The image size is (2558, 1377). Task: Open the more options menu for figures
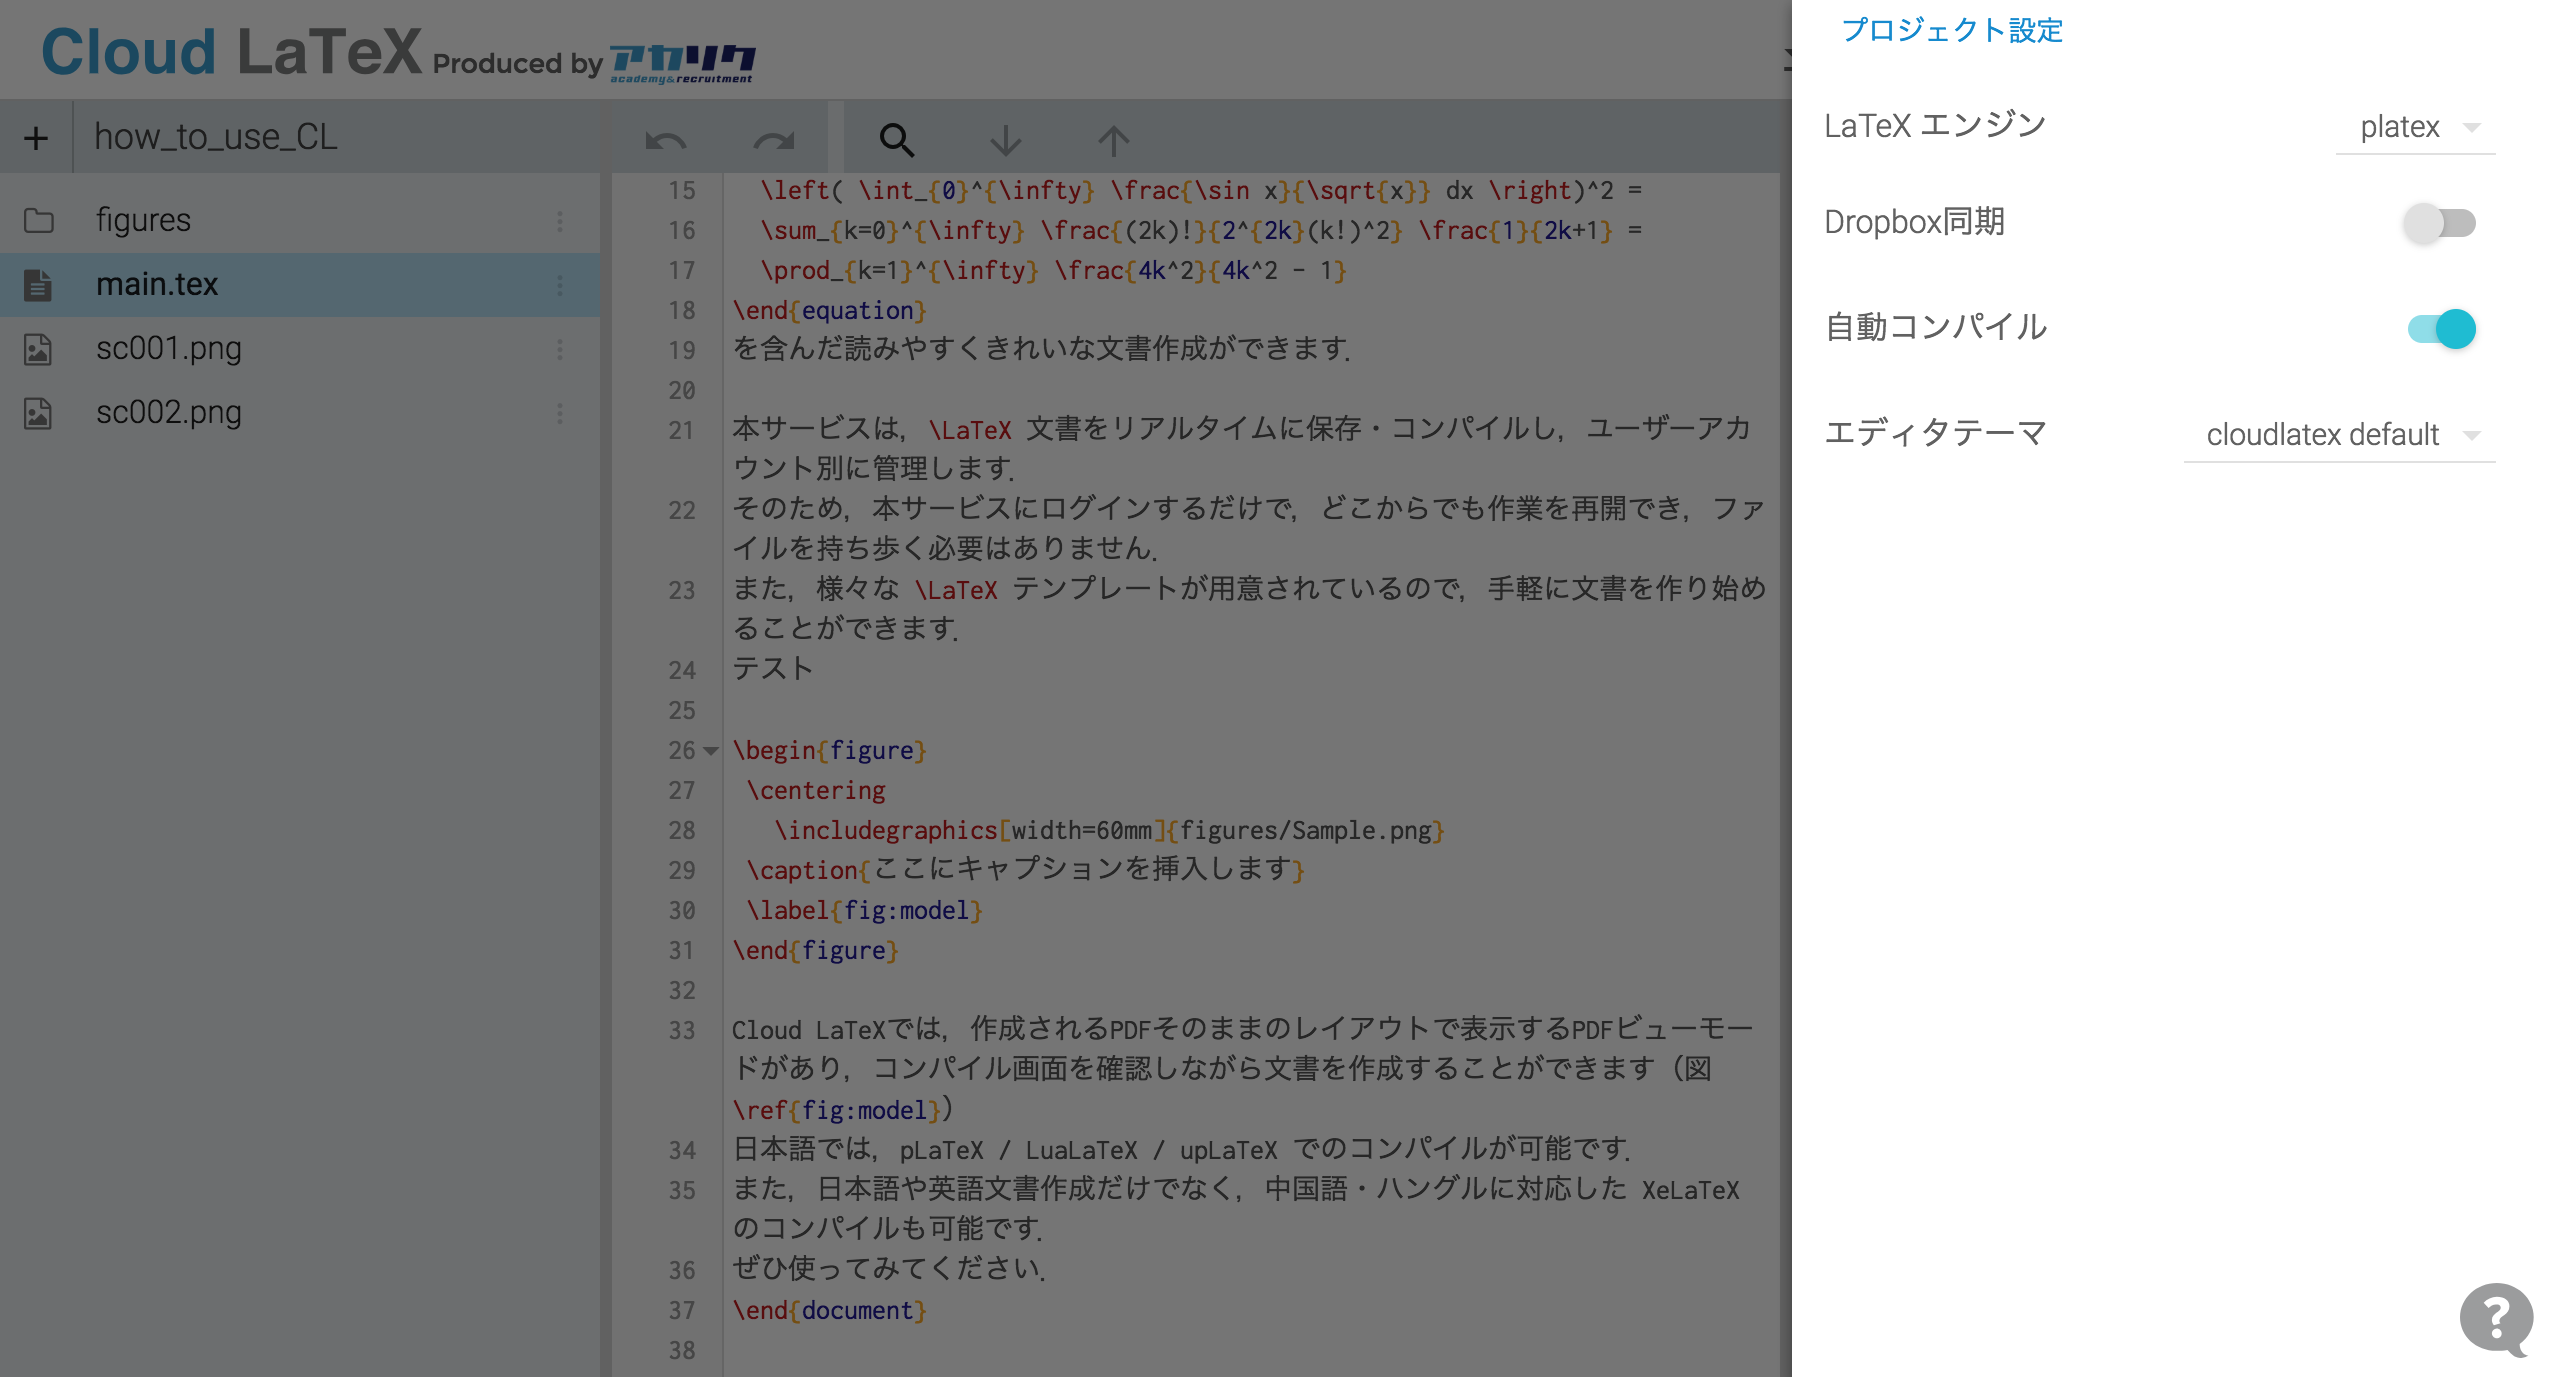(560, 221)
